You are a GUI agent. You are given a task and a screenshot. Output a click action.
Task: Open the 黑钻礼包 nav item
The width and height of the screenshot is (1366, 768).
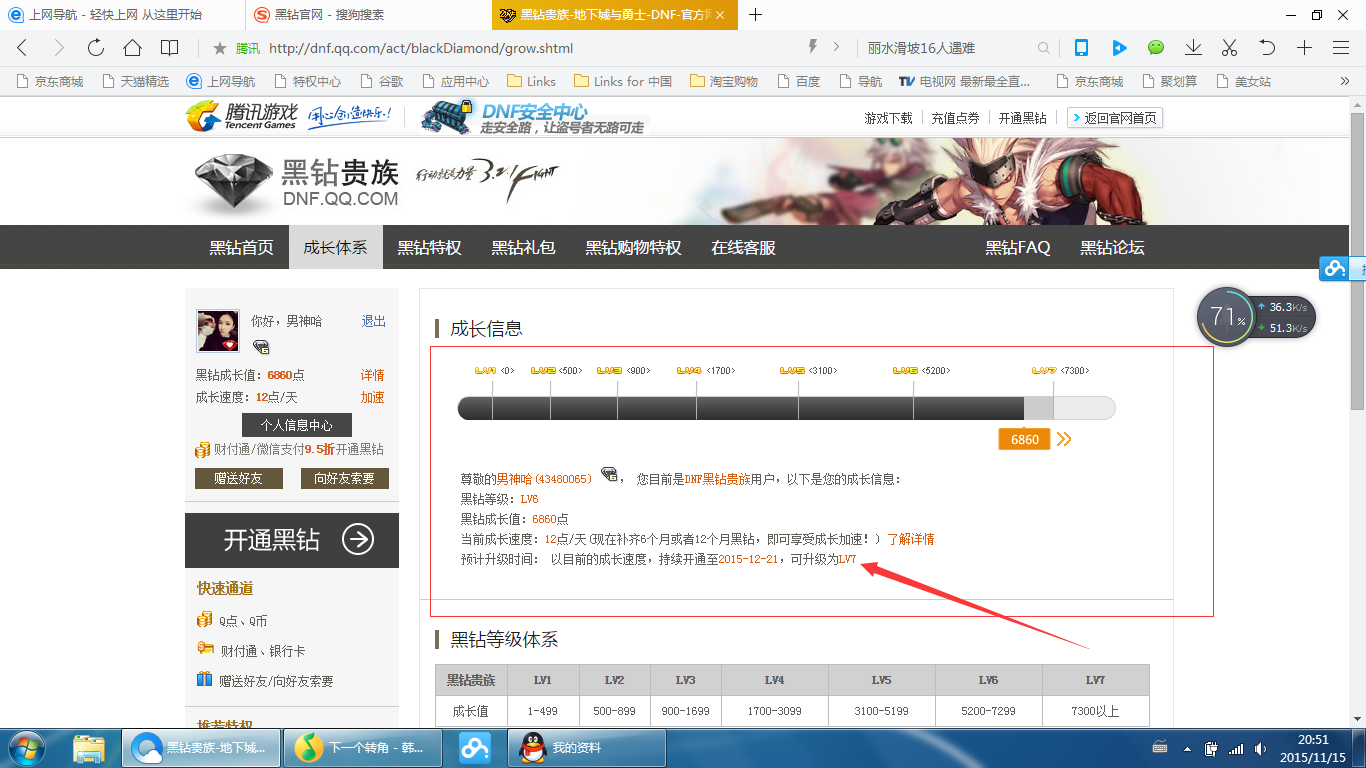(523, 247)
